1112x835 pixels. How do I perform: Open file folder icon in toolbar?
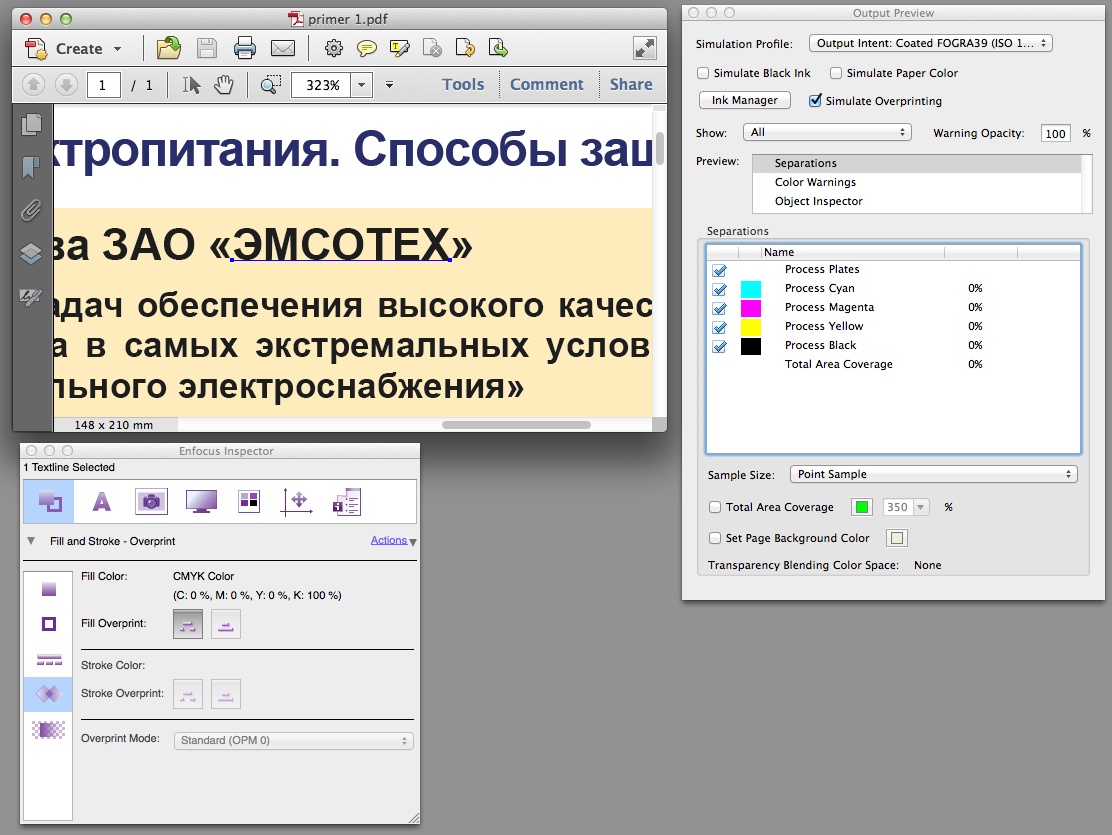coord(169,48)
